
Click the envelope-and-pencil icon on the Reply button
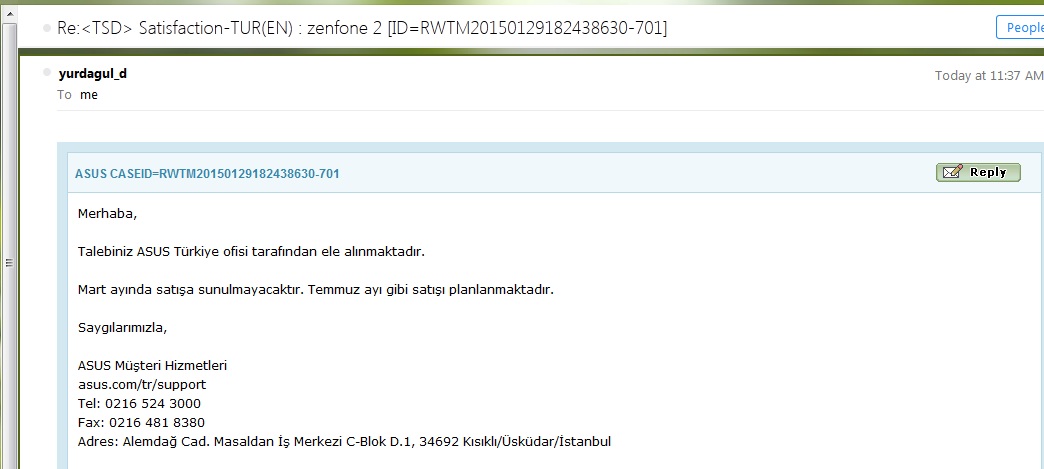(x=953, y=173)
